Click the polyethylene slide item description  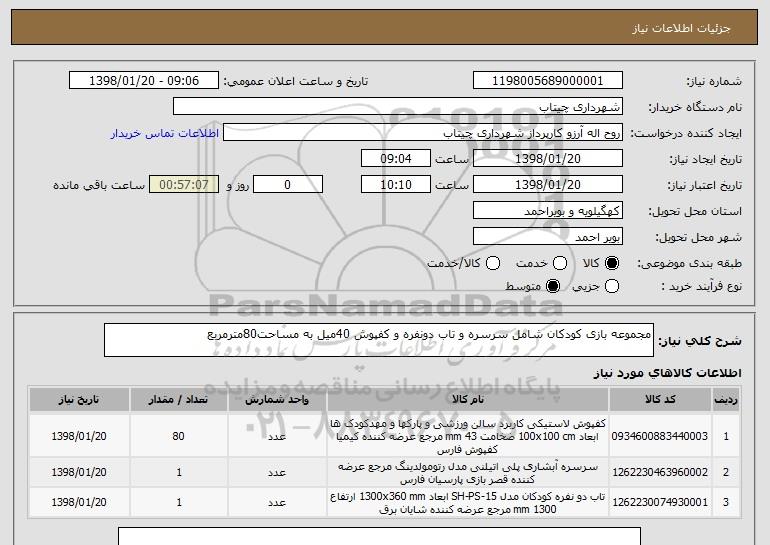click(x=468, y=472)
